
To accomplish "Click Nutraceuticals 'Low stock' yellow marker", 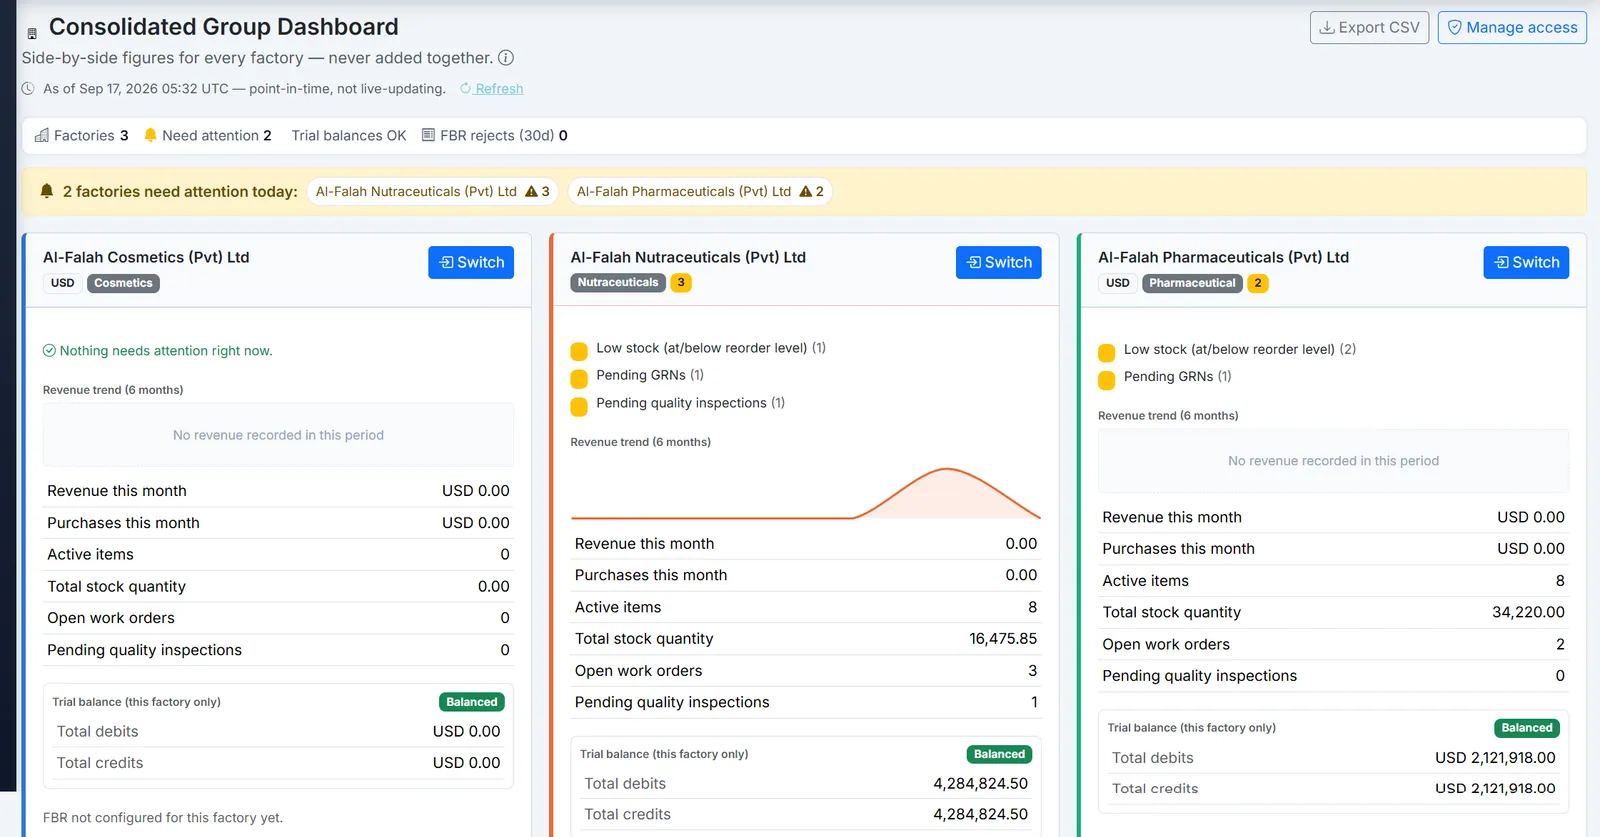I will (579, 351).
